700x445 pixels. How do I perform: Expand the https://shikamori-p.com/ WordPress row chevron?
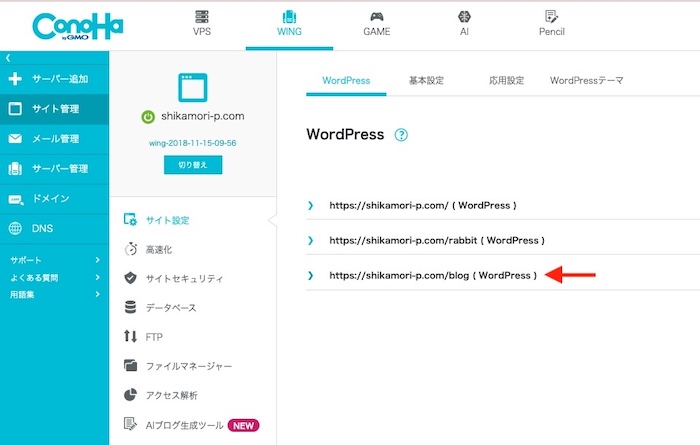coord(310,205)
